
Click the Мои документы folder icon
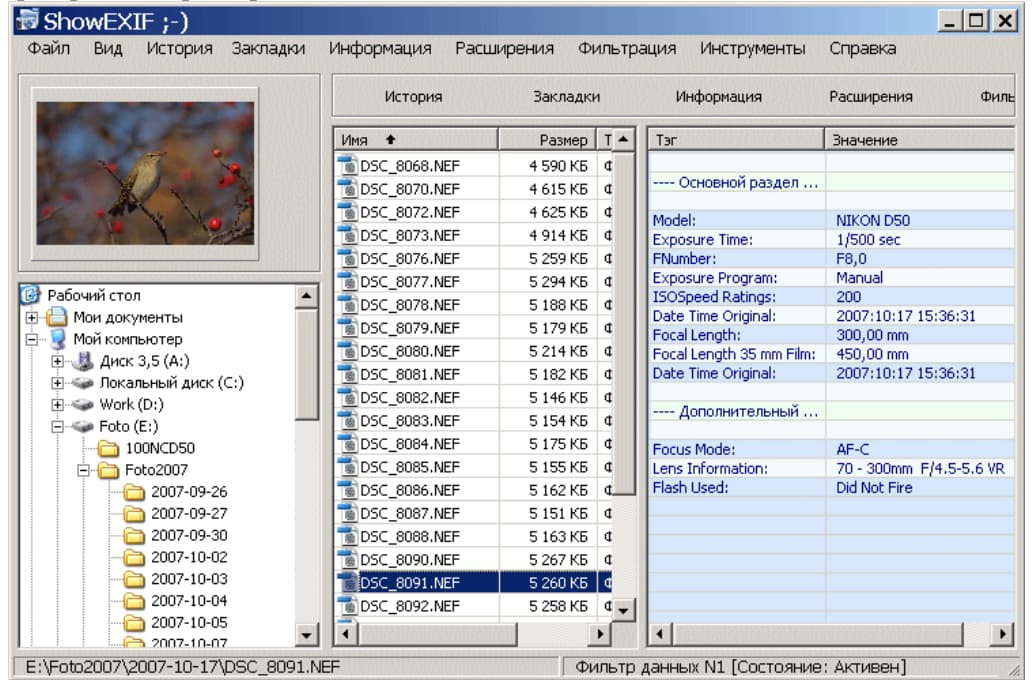click(x=58, y=317)
